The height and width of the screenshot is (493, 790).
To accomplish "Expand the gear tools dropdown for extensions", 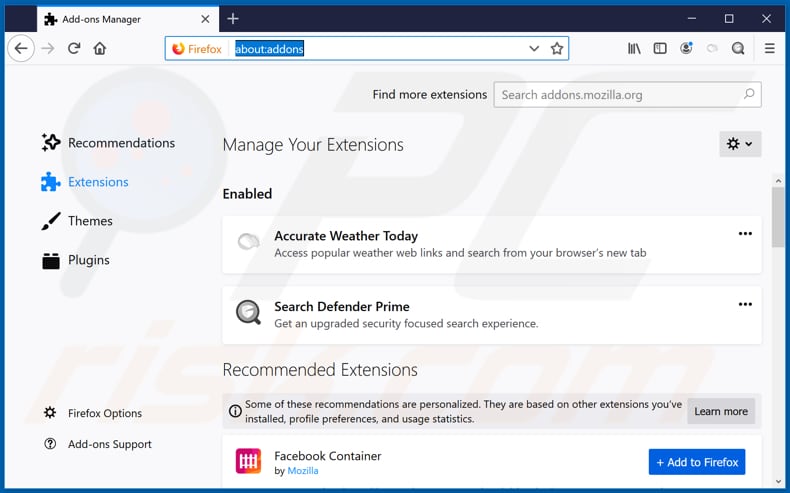I will [x=740, y=144].
